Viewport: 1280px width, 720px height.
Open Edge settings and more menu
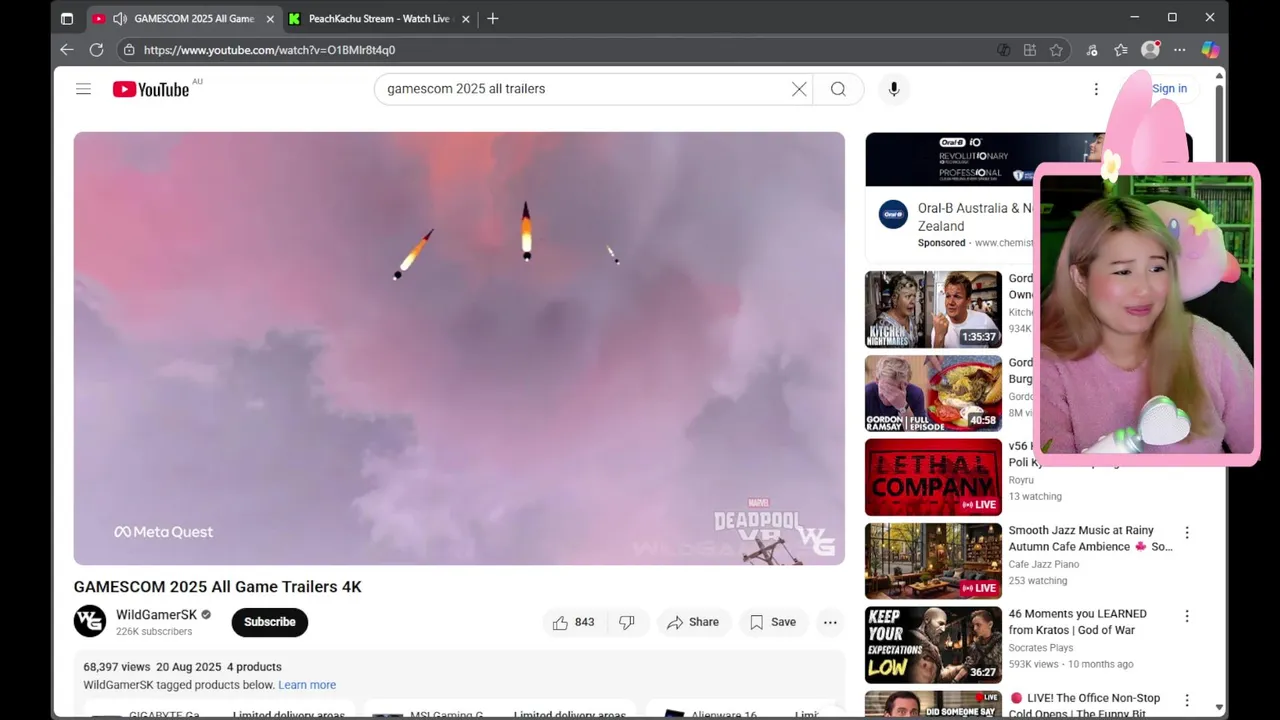click(x=1180, y=50)
